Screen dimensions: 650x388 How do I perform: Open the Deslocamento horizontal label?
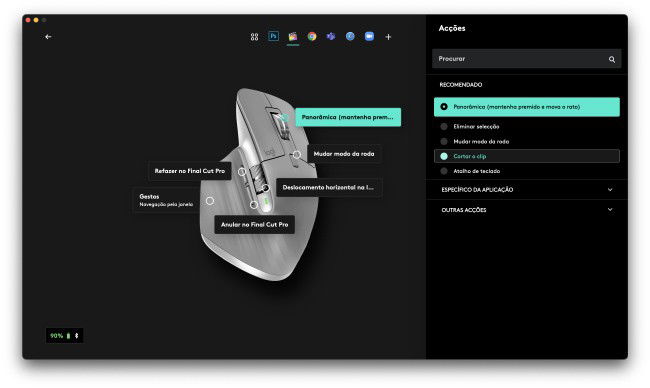(328, 187)
